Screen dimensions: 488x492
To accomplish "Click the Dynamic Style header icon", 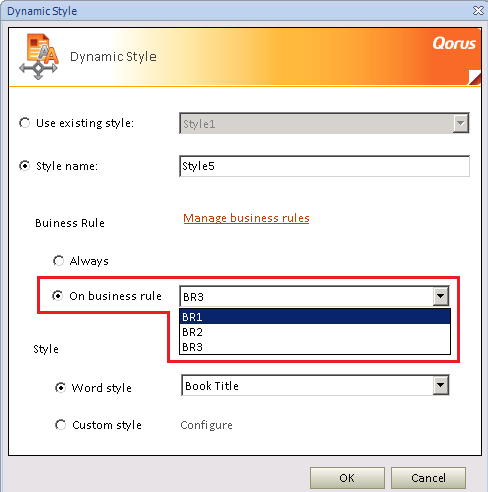I will pyautogui.click(x=39, y=56).
